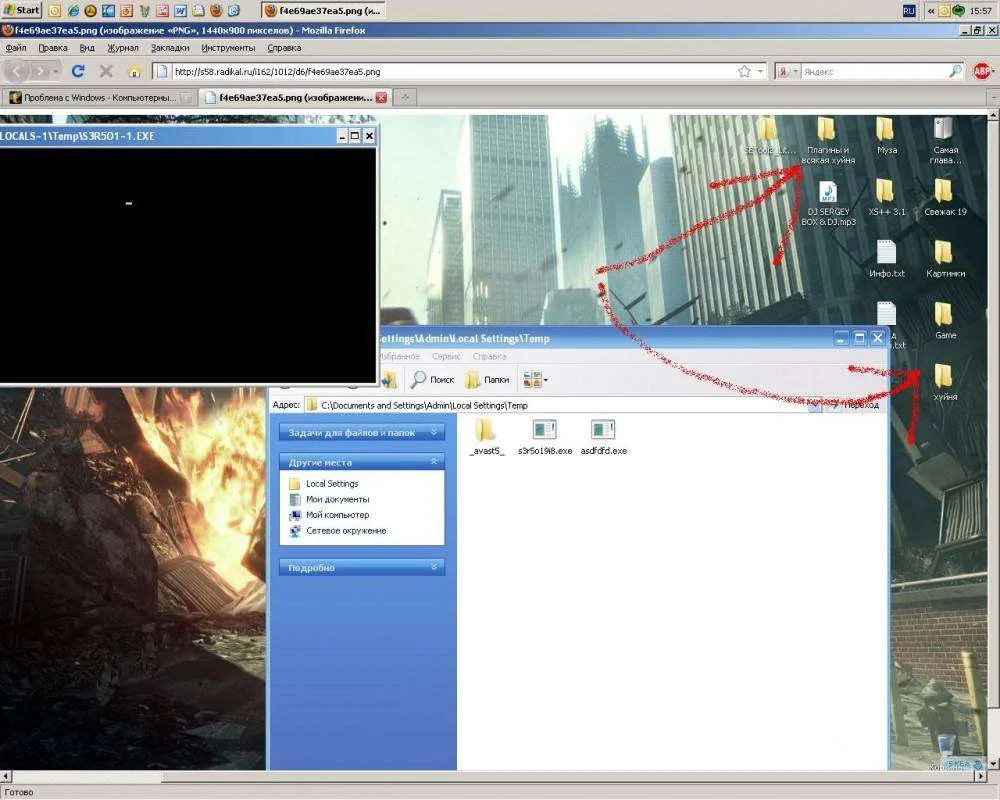Switch to Проблема с Windows tab
This screenshot has width=1000, height=800.
[x=99, y=98]
